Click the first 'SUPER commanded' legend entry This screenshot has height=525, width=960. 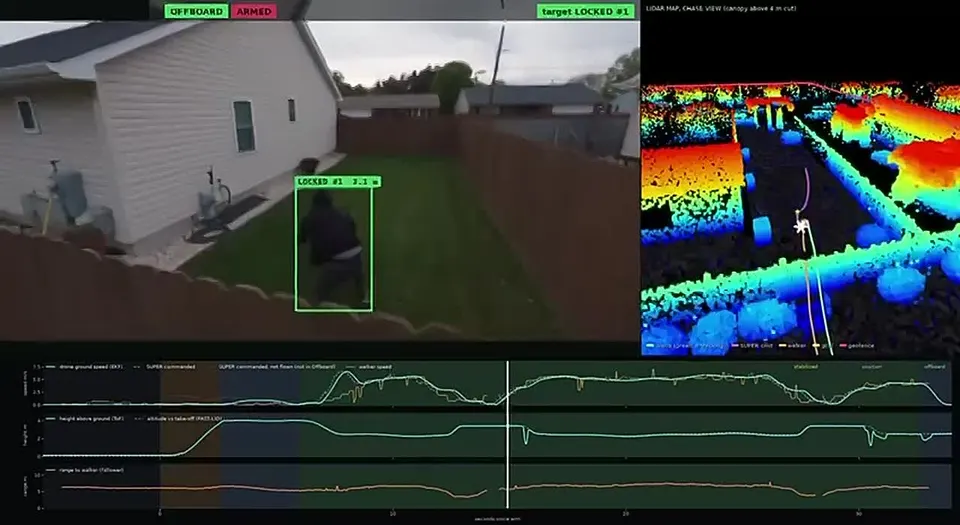pyautogui.click(x=163, y=367)
